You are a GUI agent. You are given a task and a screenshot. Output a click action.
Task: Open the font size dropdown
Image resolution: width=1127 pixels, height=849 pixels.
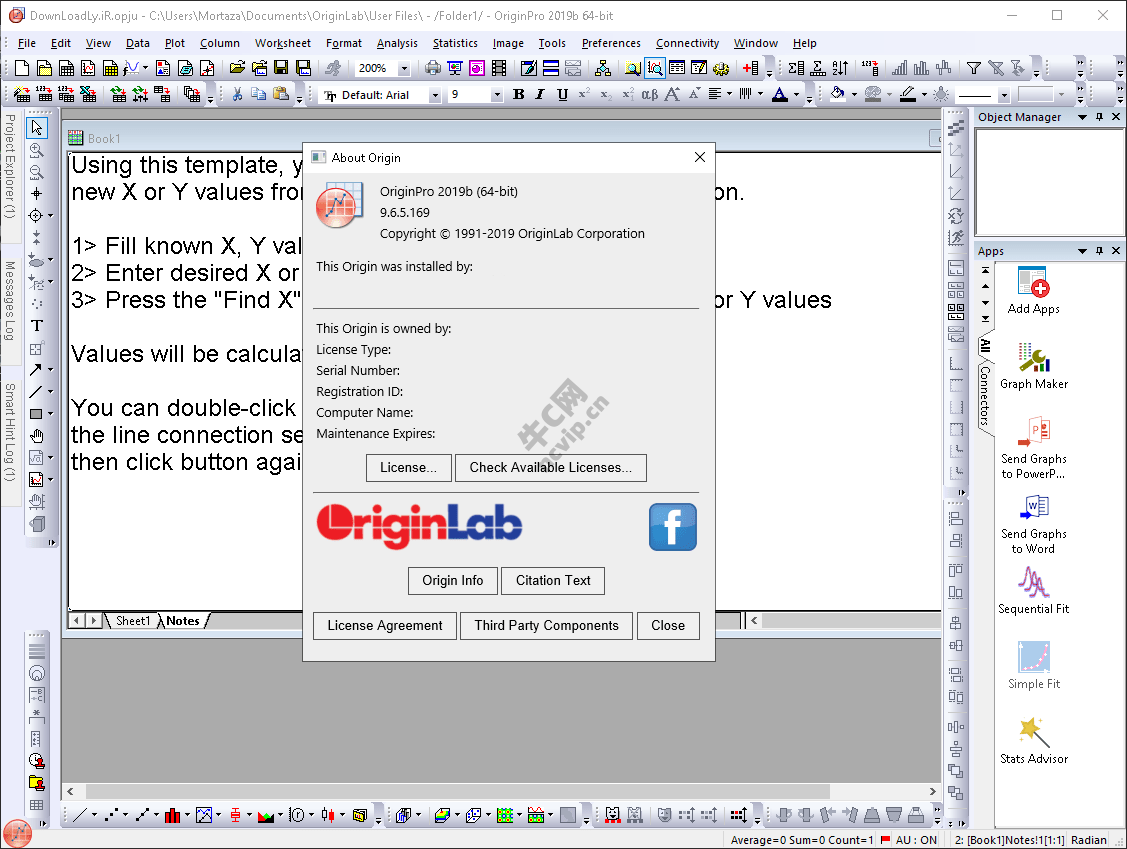(x=497, y=95)
